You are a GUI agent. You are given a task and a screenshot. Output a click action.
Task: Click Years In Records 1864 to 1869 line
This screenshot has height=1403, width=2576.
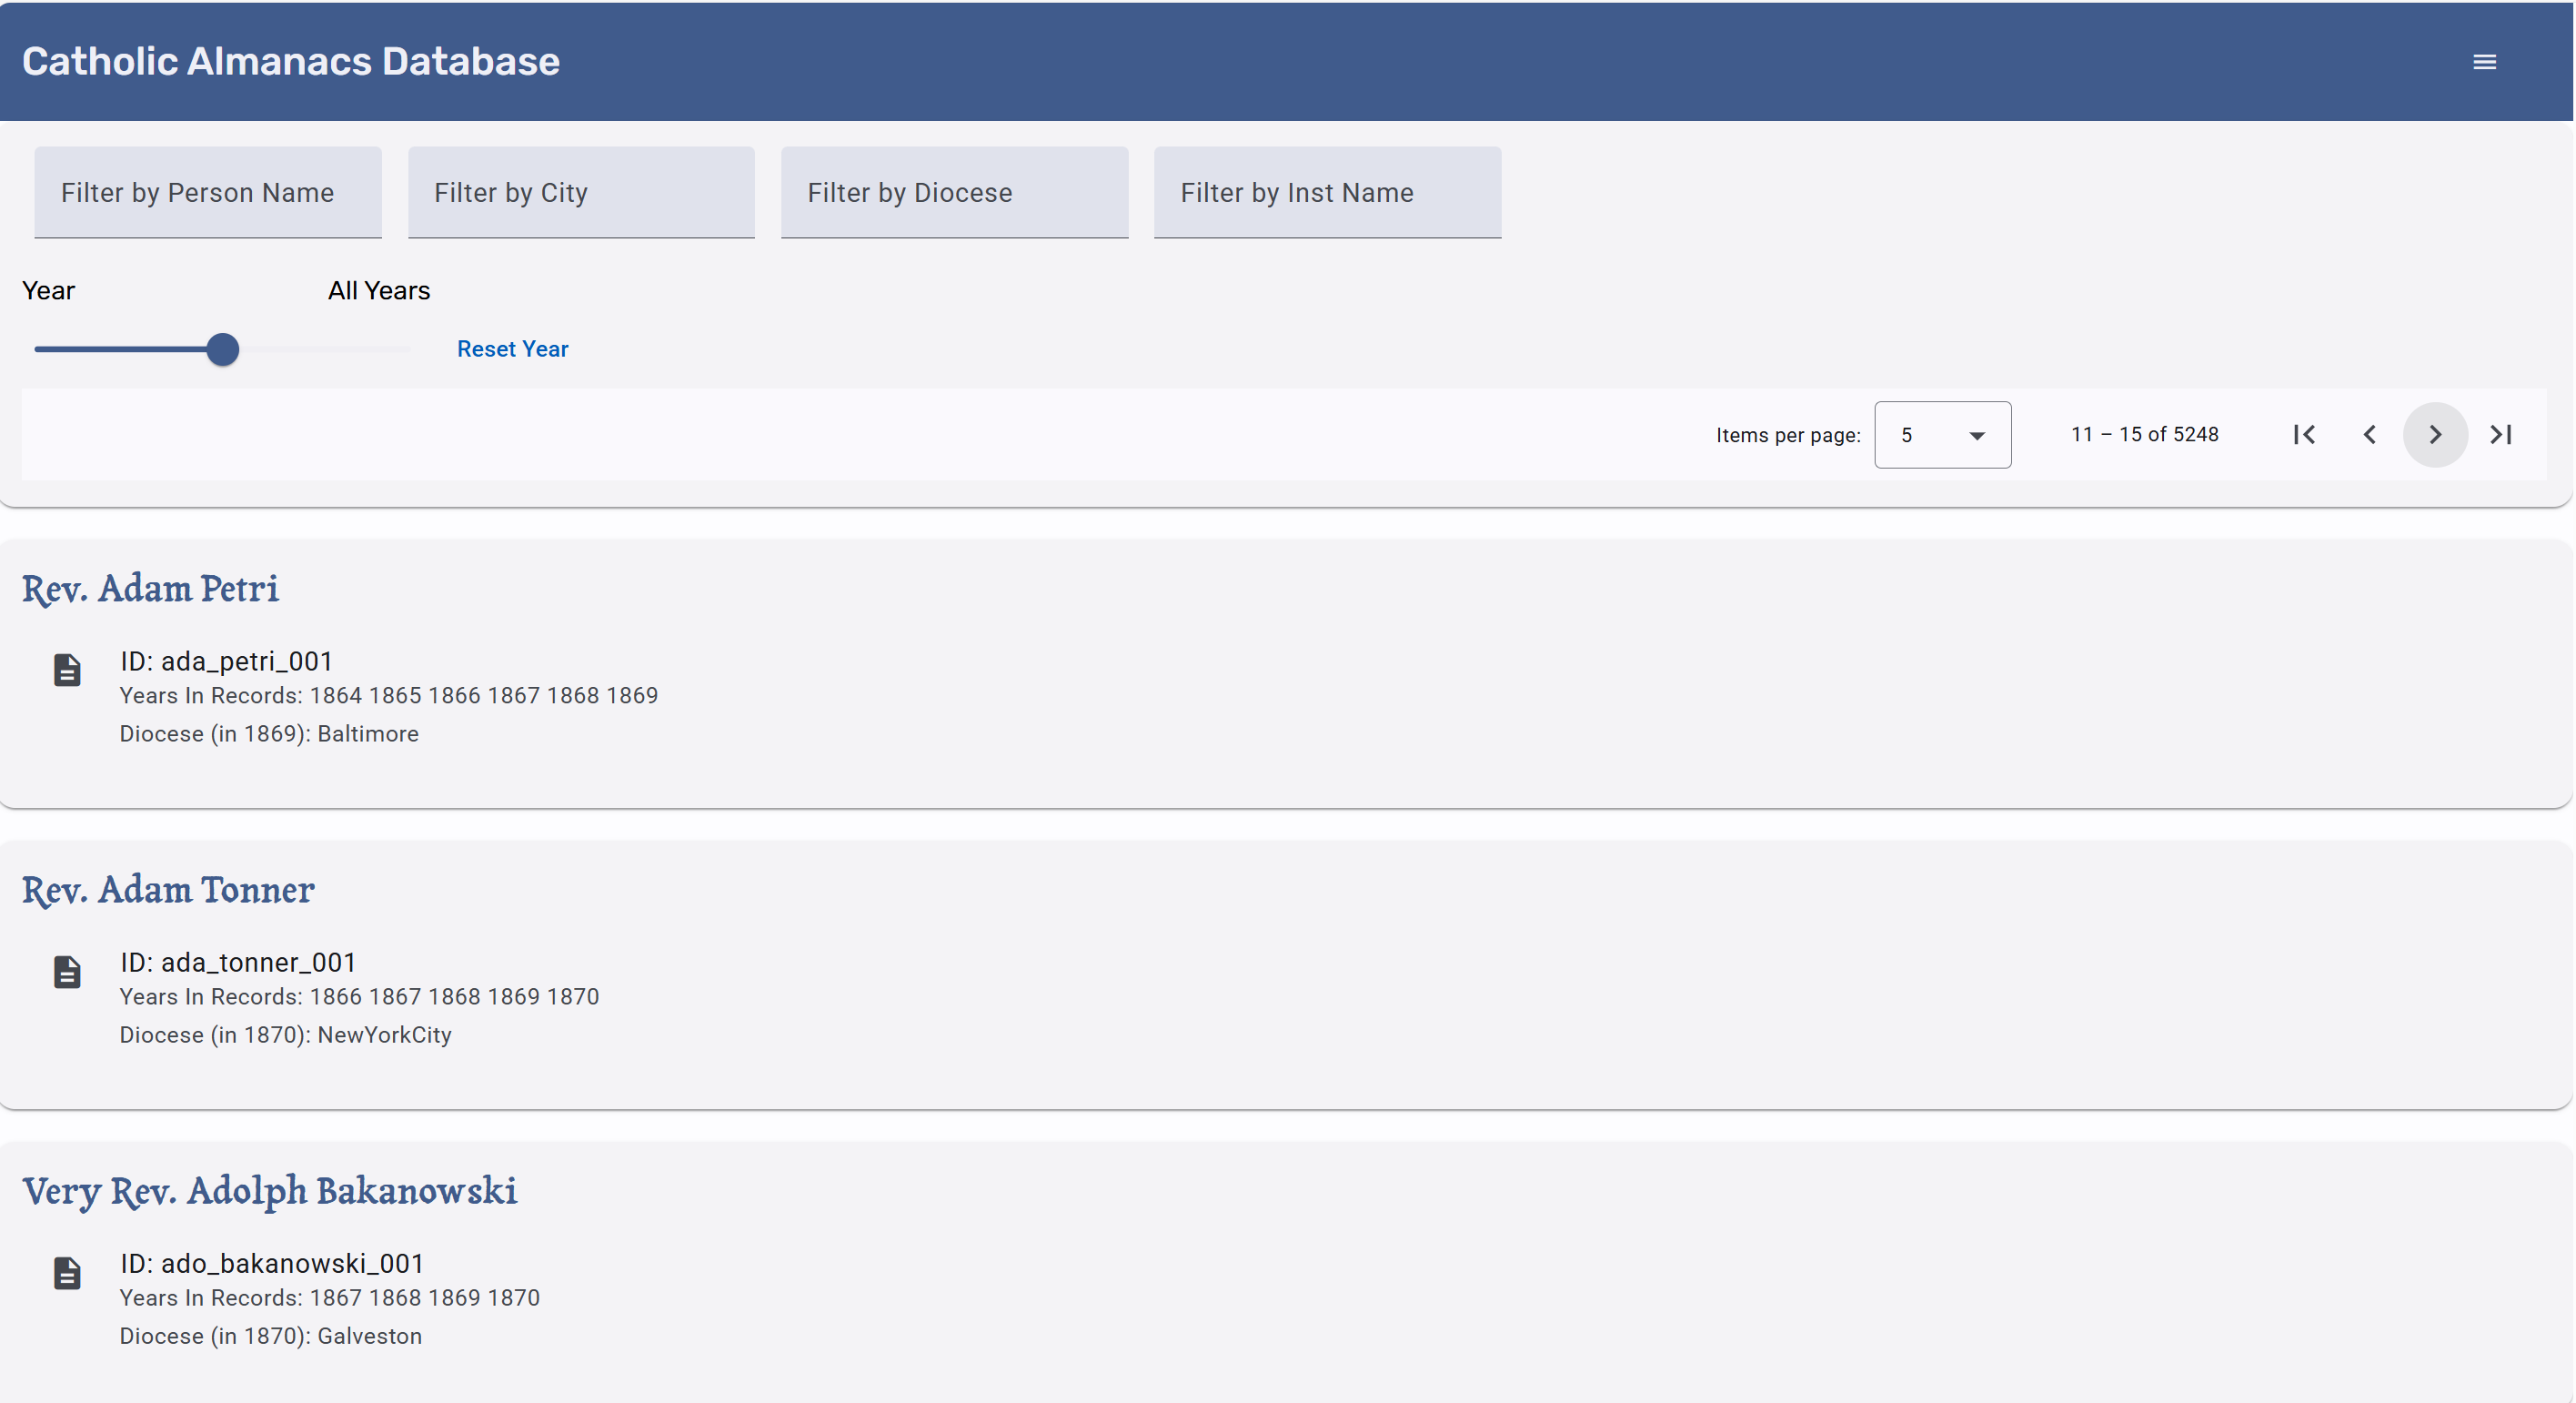(x=389, y=695)
